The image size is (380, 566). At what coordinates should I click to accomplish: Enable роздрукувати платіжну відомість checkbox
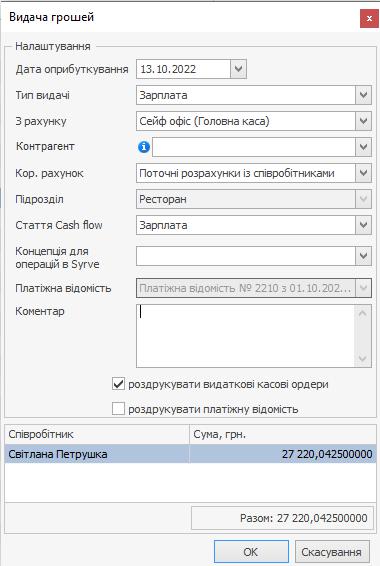118,409
